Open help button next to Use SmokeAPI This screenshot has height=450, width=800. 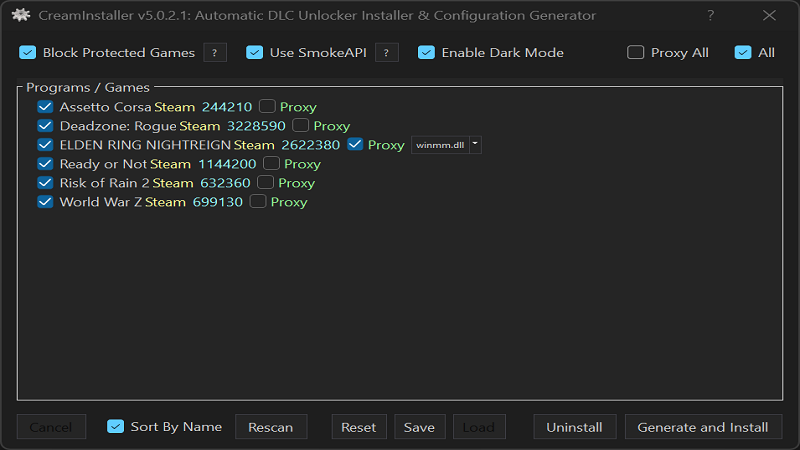point(386,53)
